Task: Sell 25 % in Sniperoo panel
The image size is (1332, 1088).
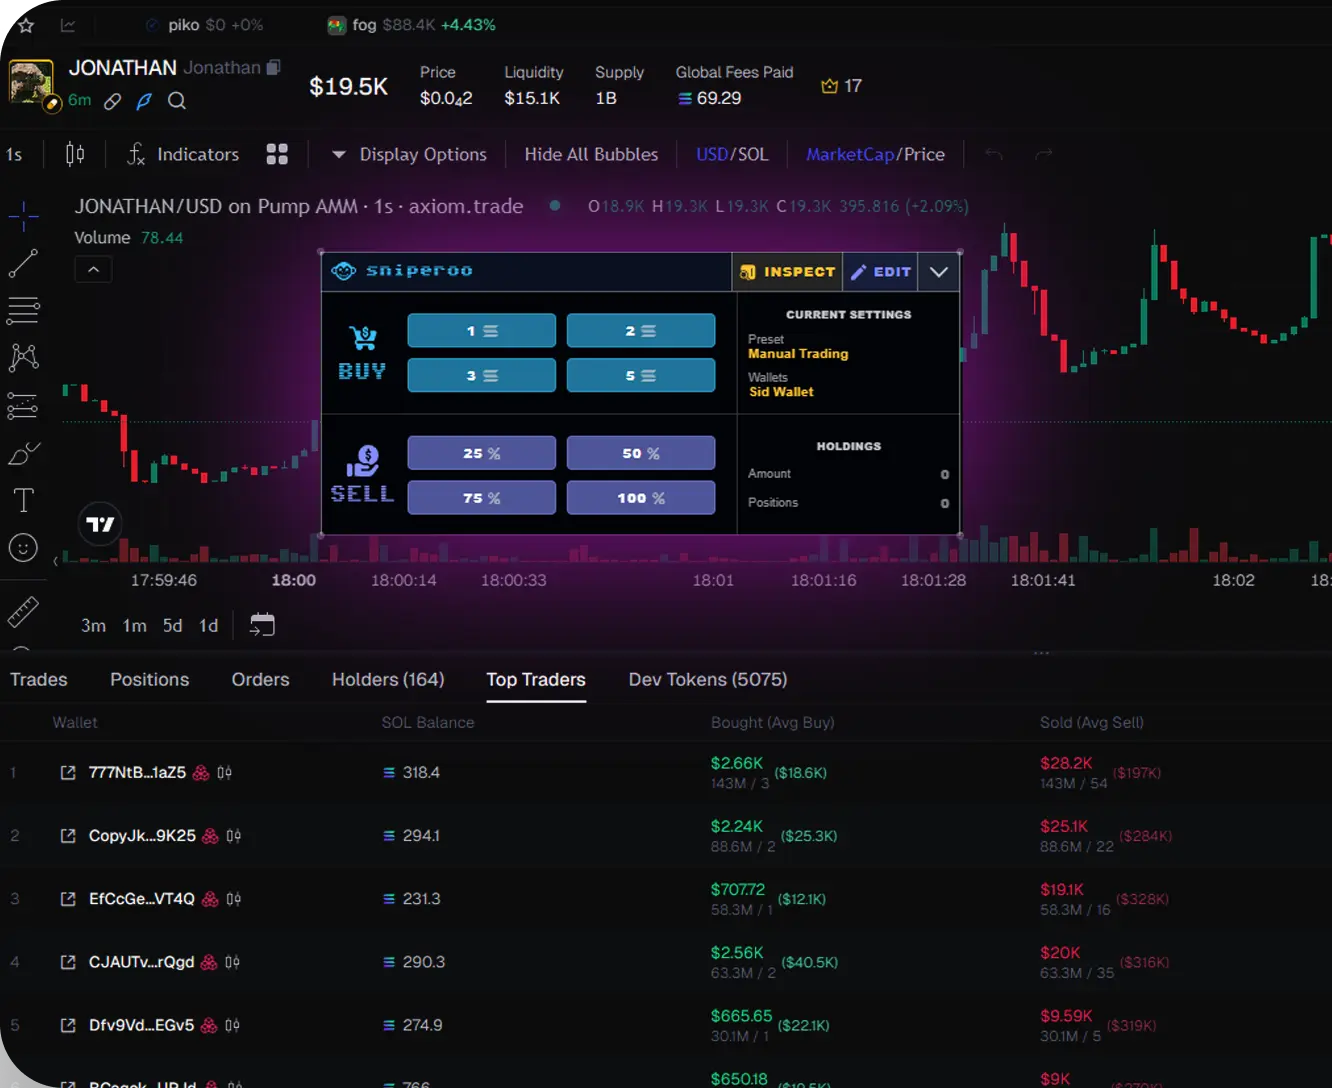Action: pyautogui.click(x=482, y=453)
